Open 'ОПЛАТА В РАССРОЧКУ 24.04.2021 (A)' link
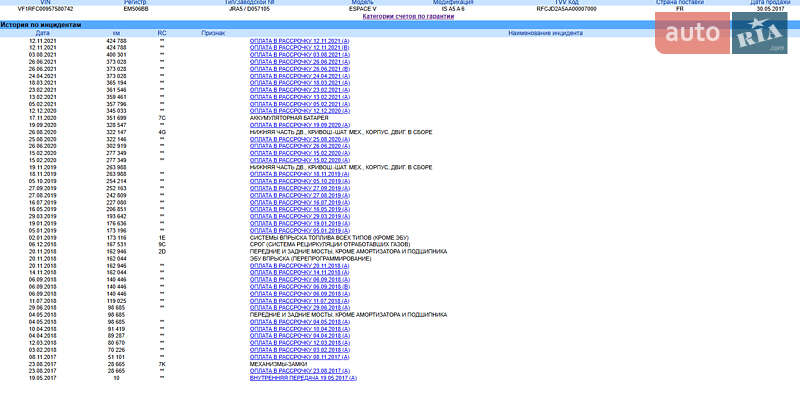800x412 pixels. (x=299, y=75)
